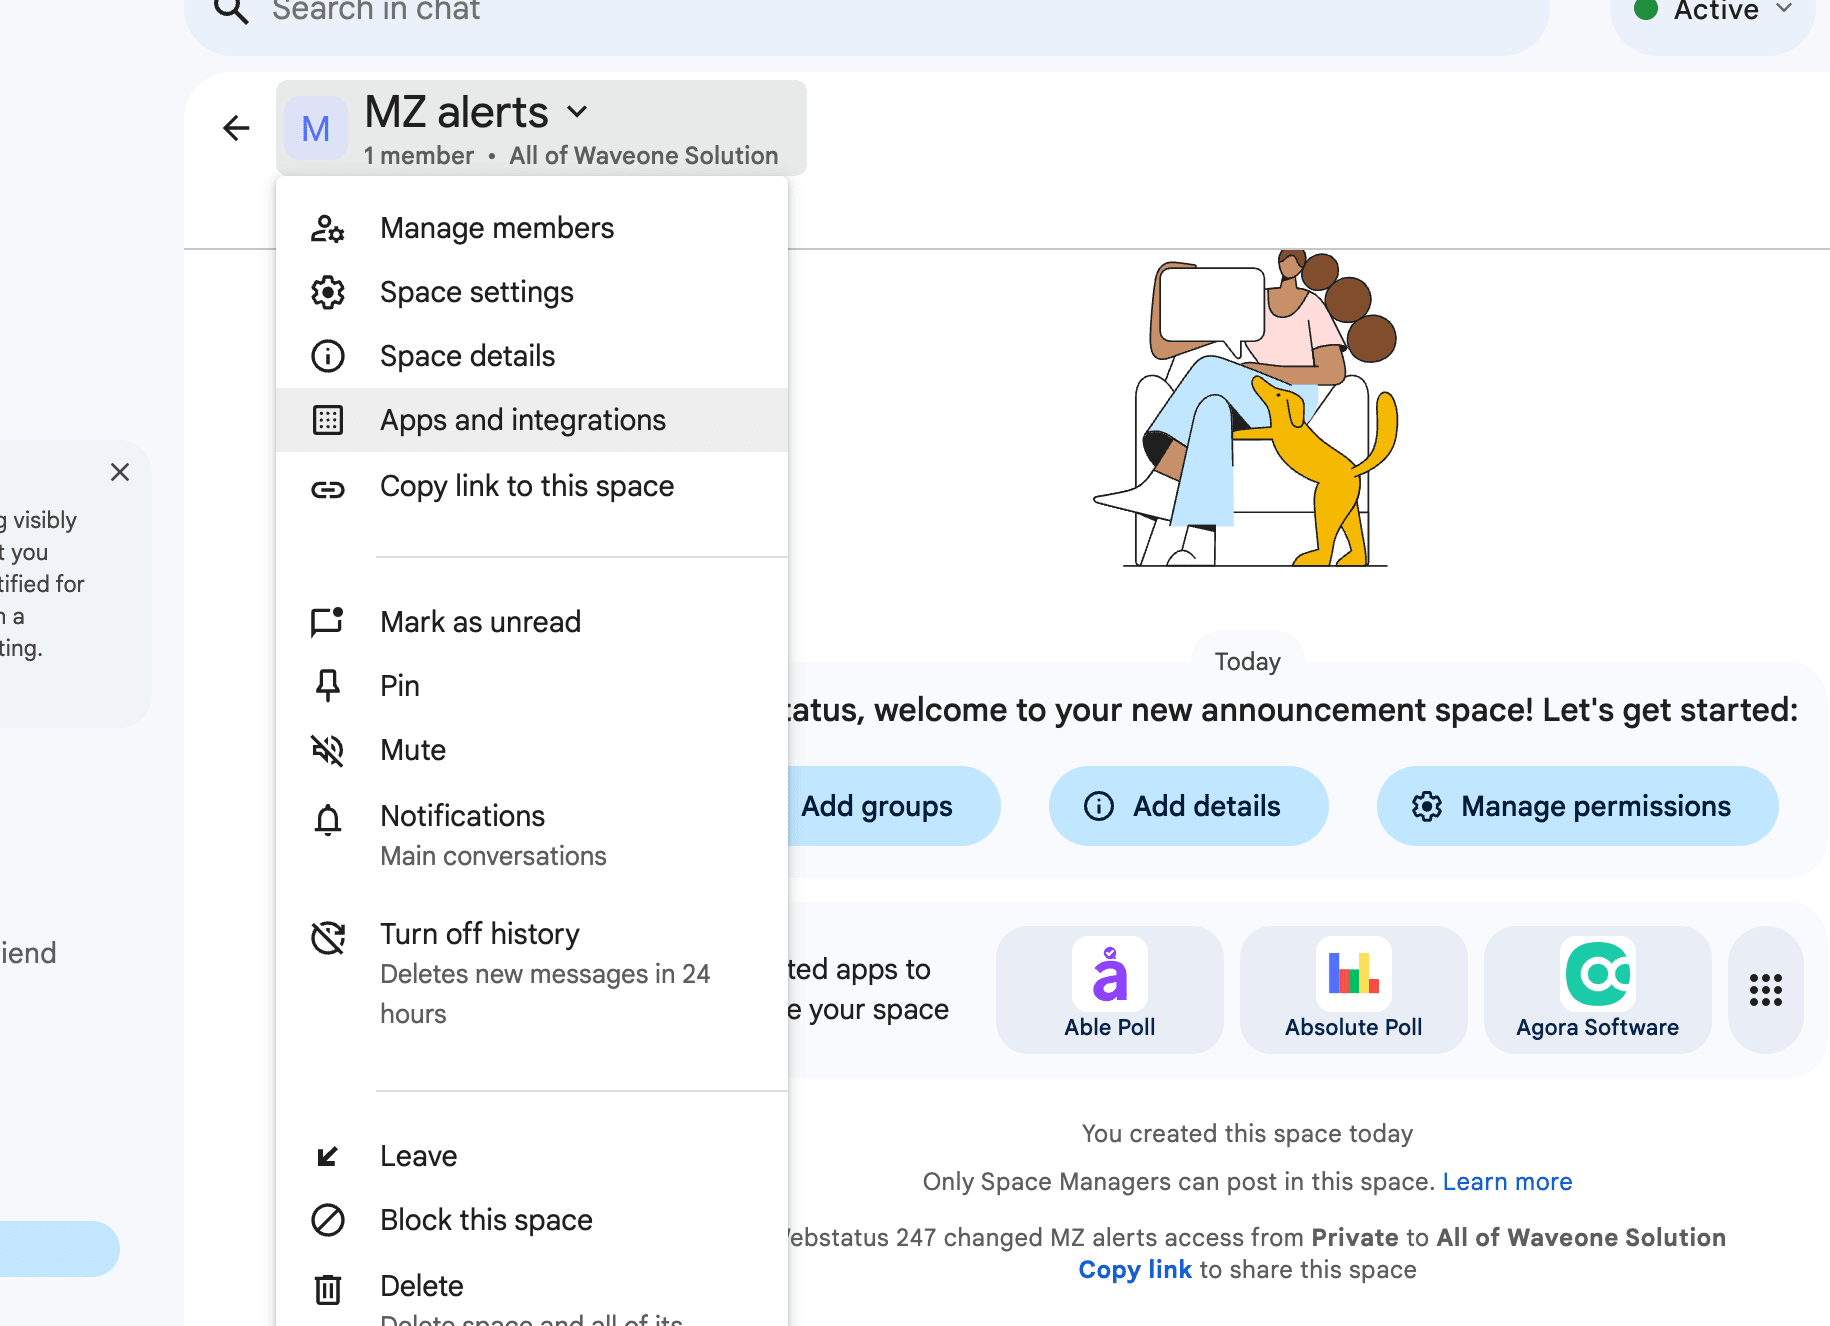
Task: Choose Leave from the space menu
Action: (418, 1155)
